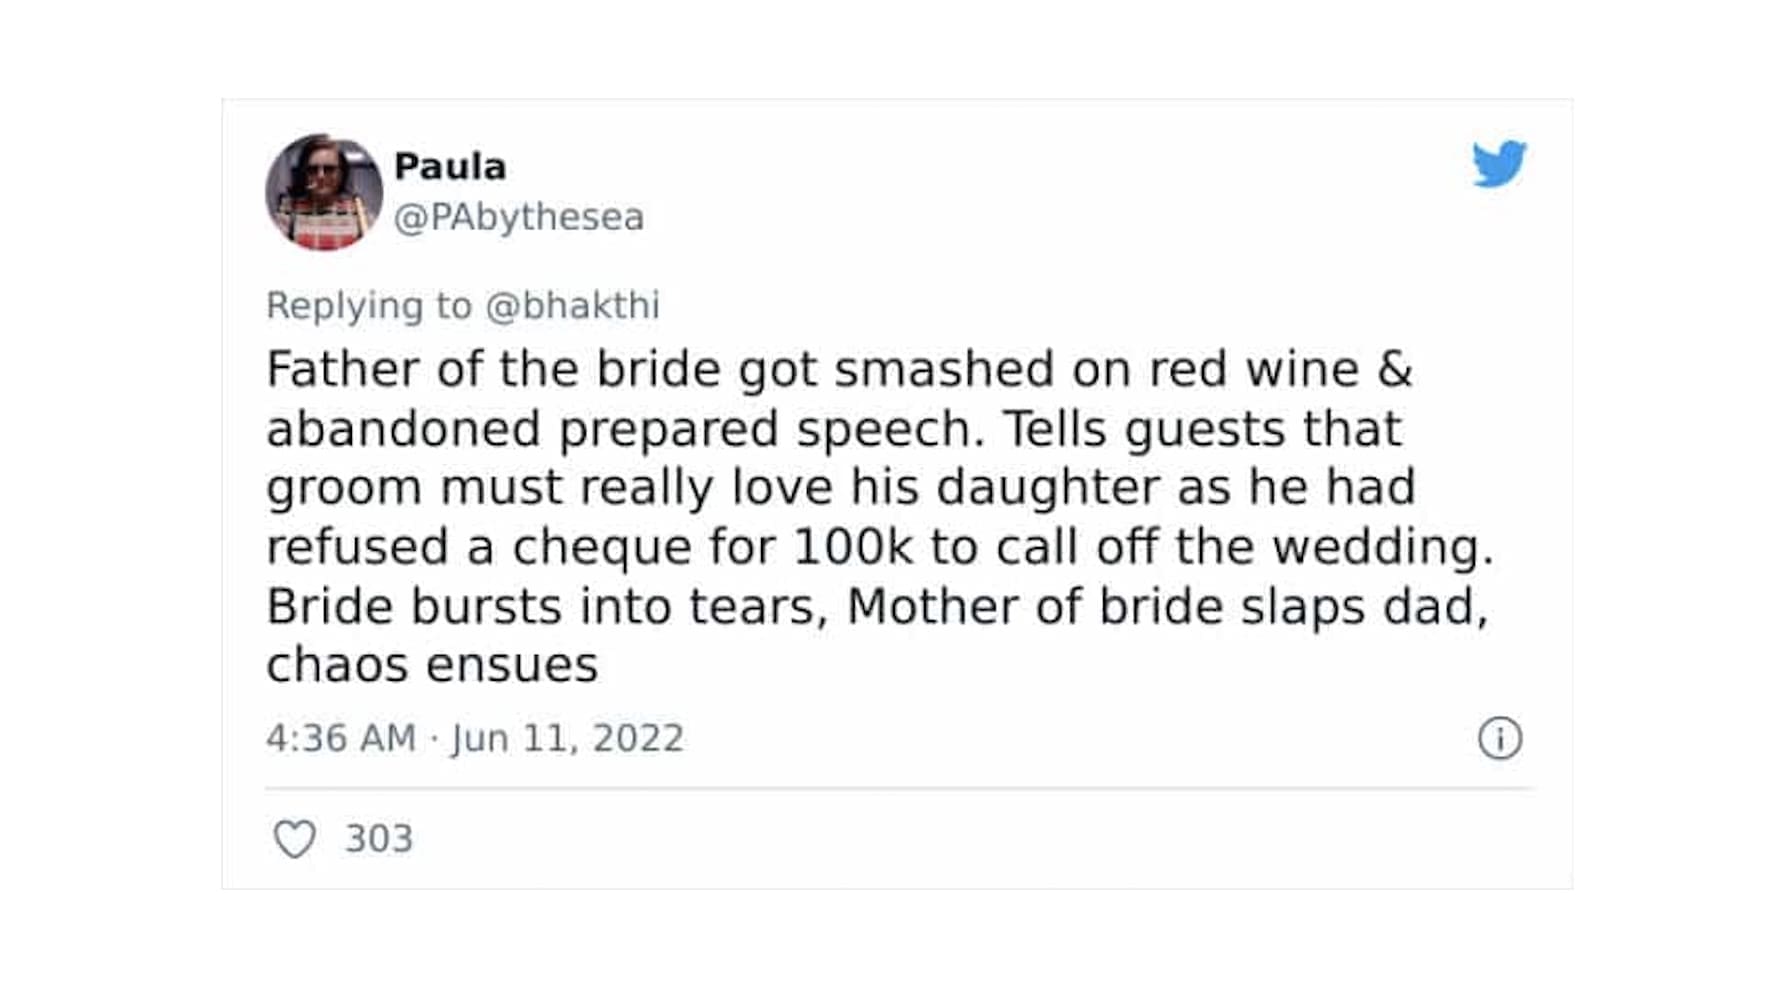This screenshot has width=1784, height=988.
Task: Click the words "chaos ensues"
Action: 432,665
